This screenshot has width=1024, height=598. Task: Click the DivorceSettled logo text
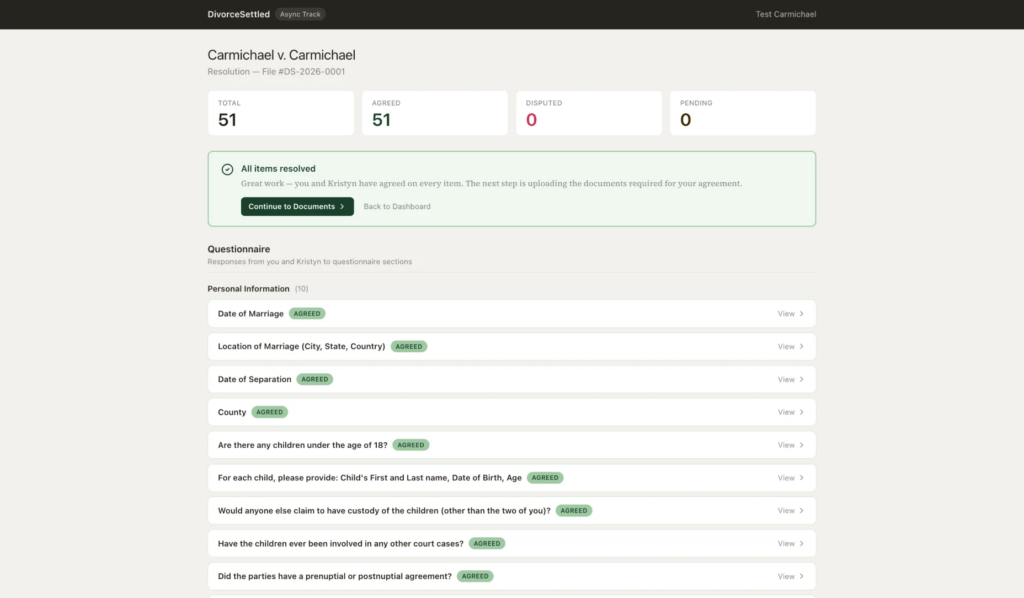pyautogui.click(x=238, y=14)
